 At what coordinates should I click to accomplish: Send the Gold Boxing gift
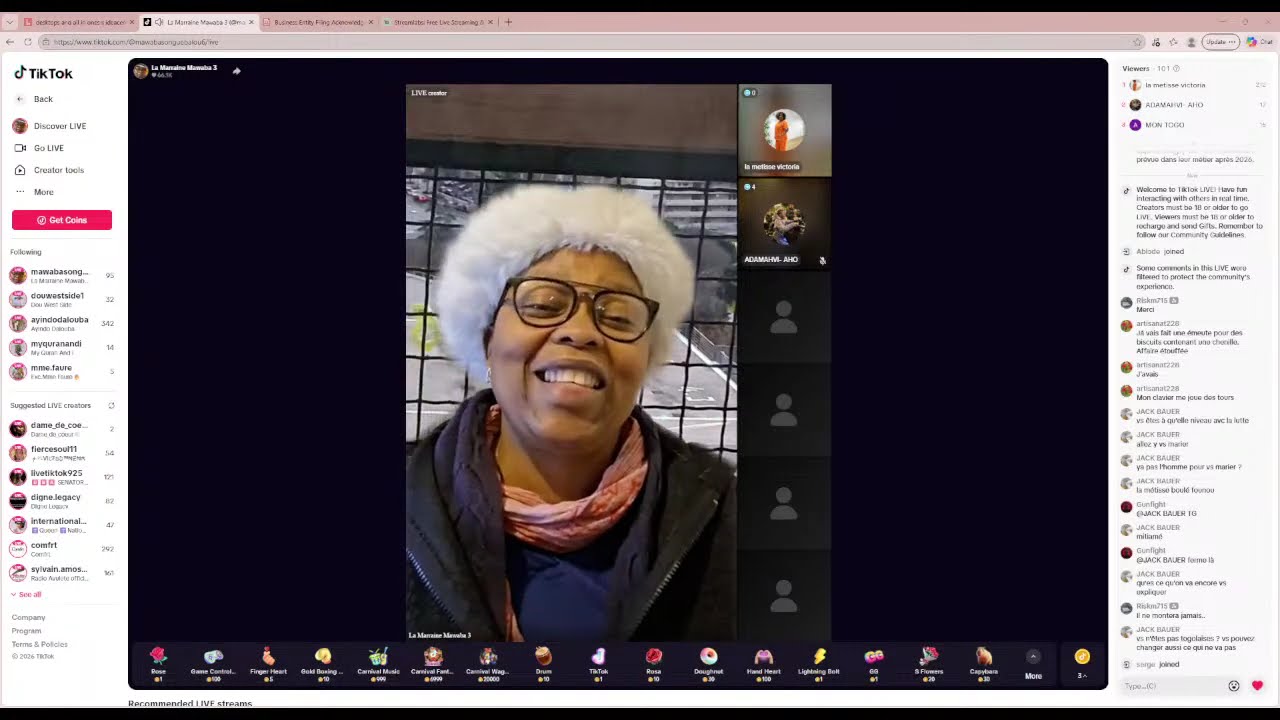(323, 663)
